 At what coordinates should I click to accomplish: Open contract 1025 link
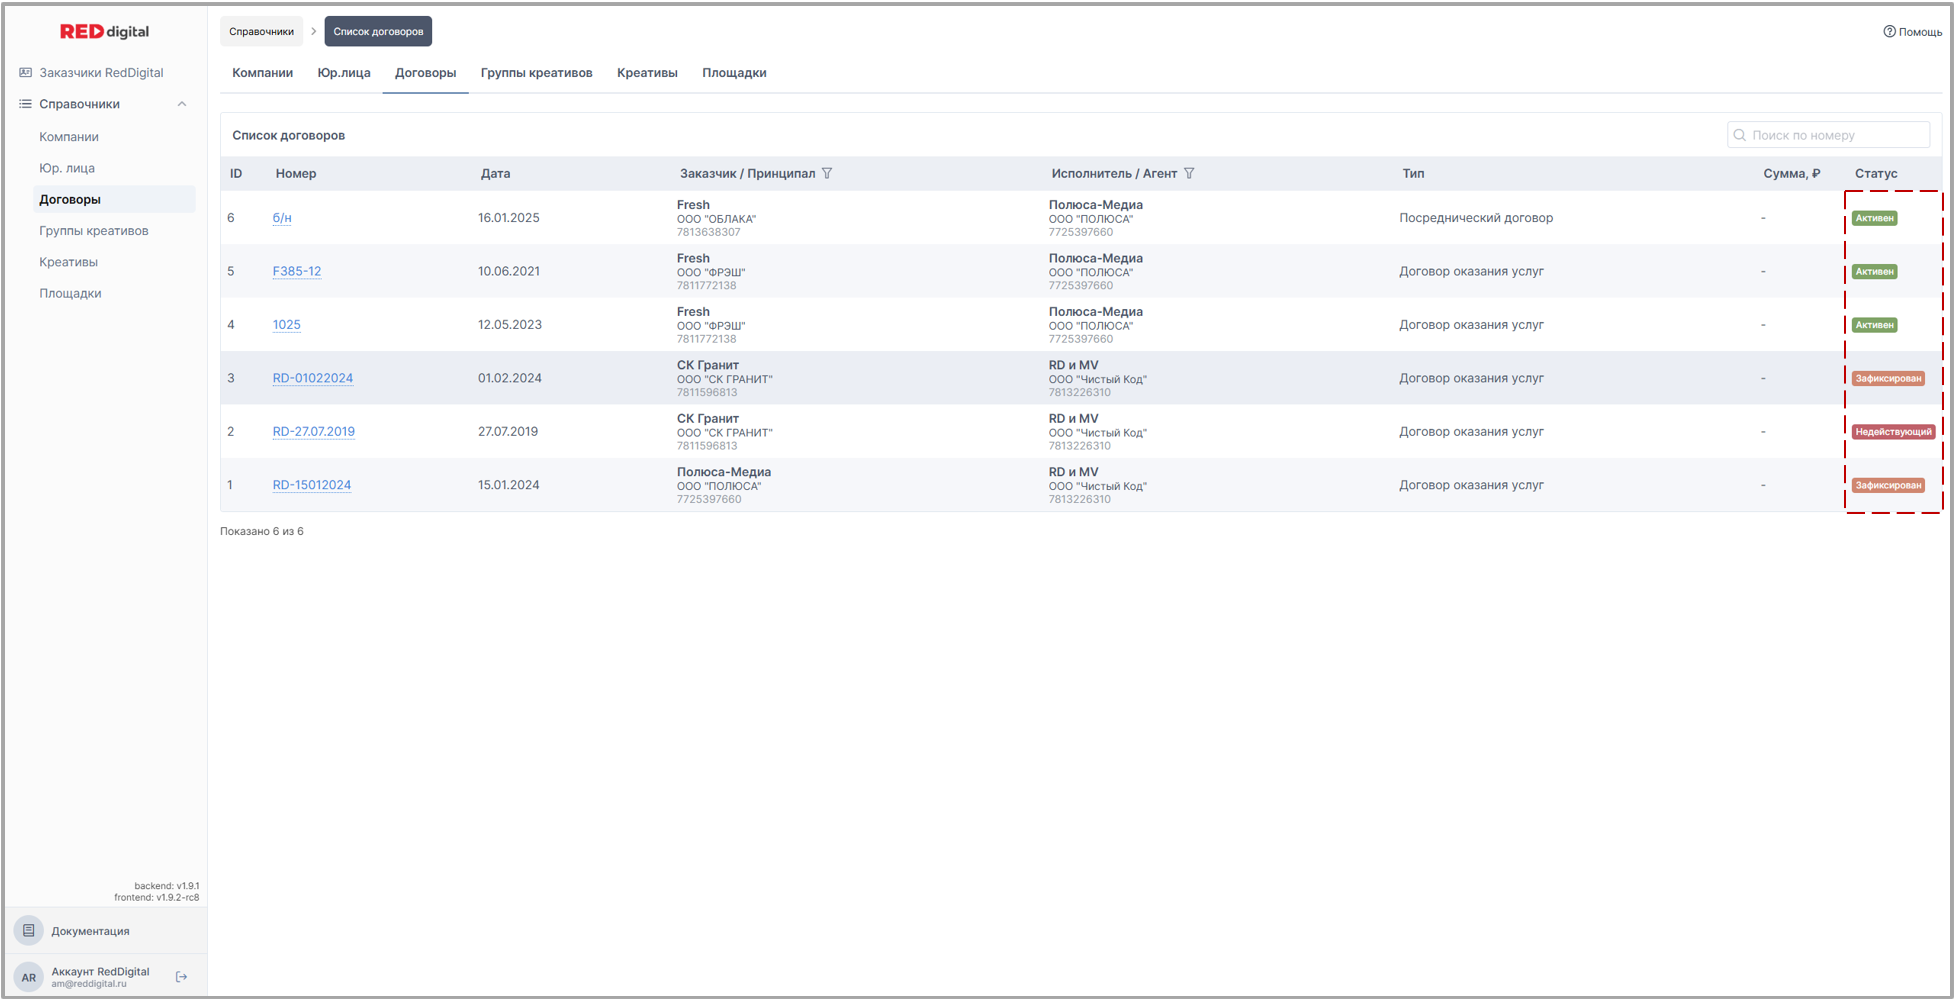click(x=287, y=325)
